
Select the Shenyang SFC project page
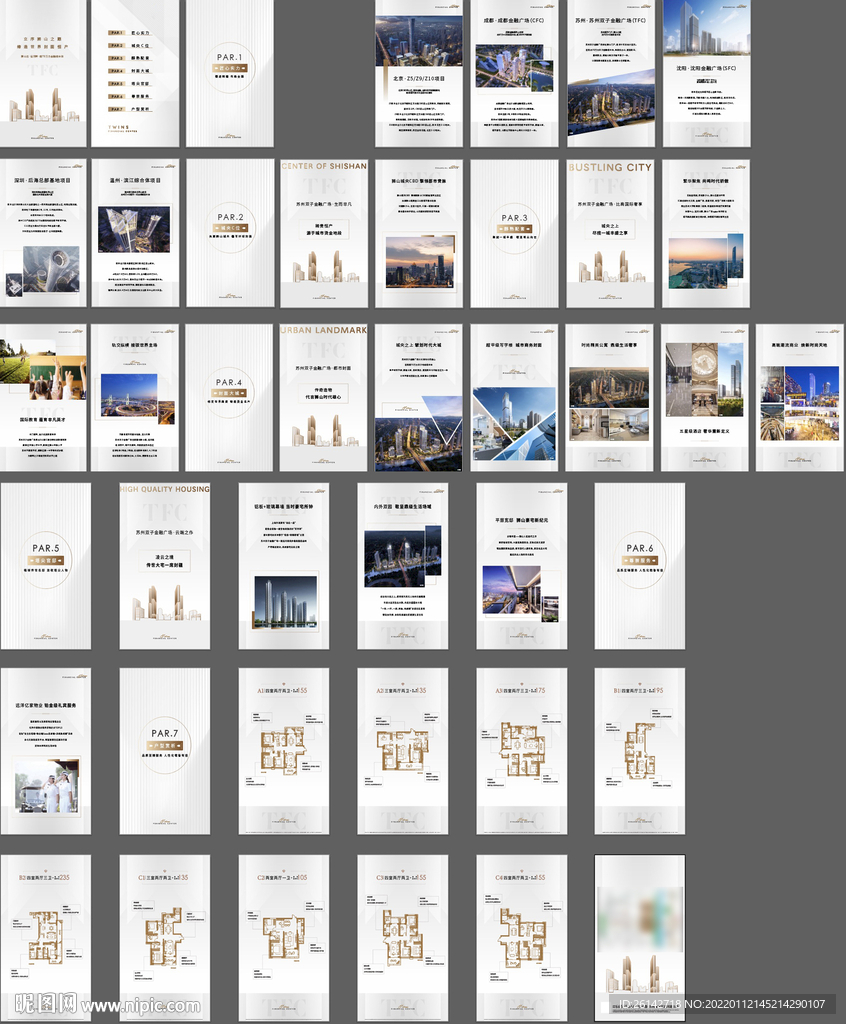pyautogui.click(x=707, y=73)
